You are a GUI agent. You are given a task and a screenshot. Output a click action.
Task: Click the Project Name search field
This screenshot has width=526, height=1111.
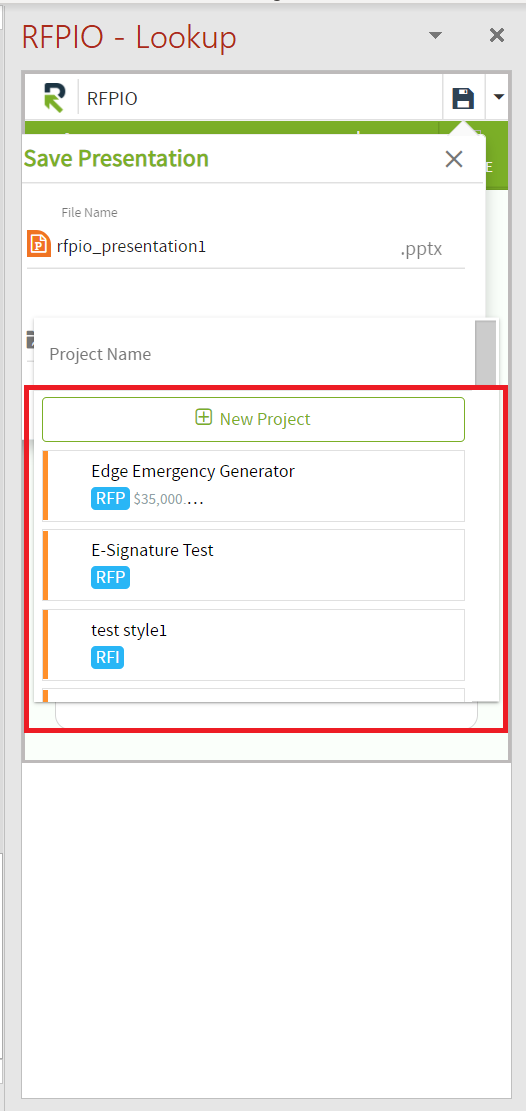(x=254, y=354)
